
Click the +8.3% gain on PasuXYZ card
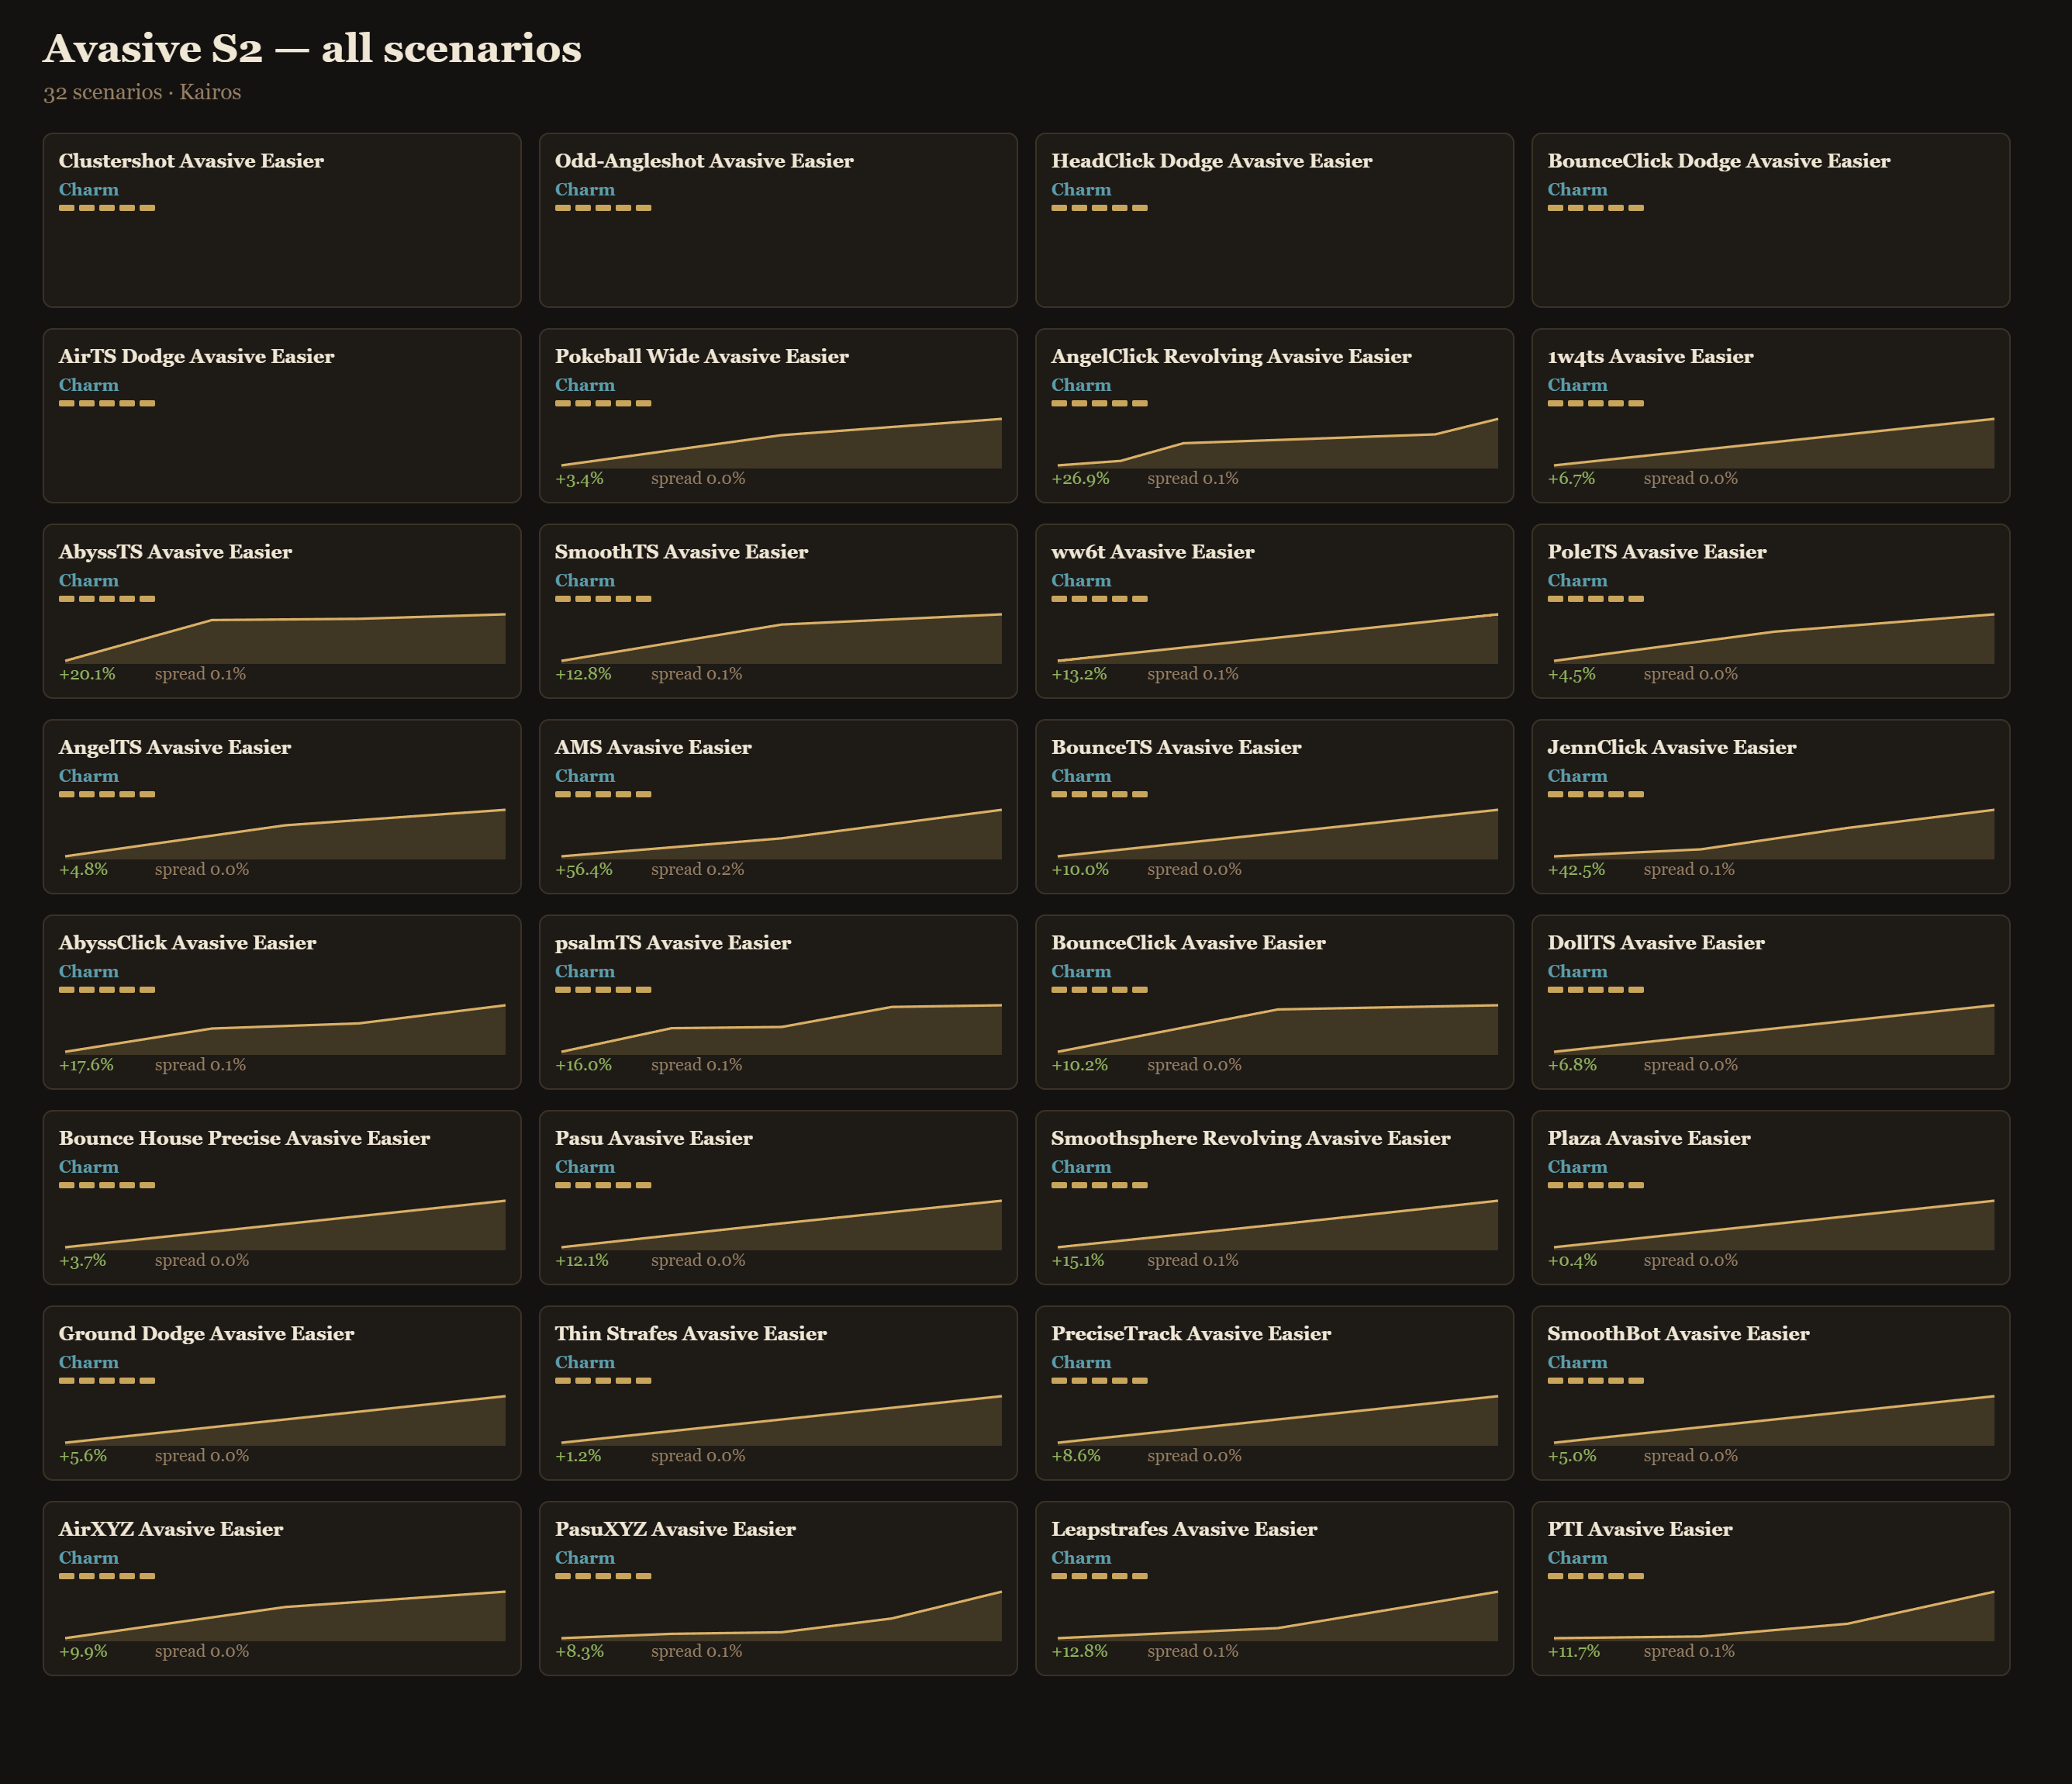click(580, 1652)
